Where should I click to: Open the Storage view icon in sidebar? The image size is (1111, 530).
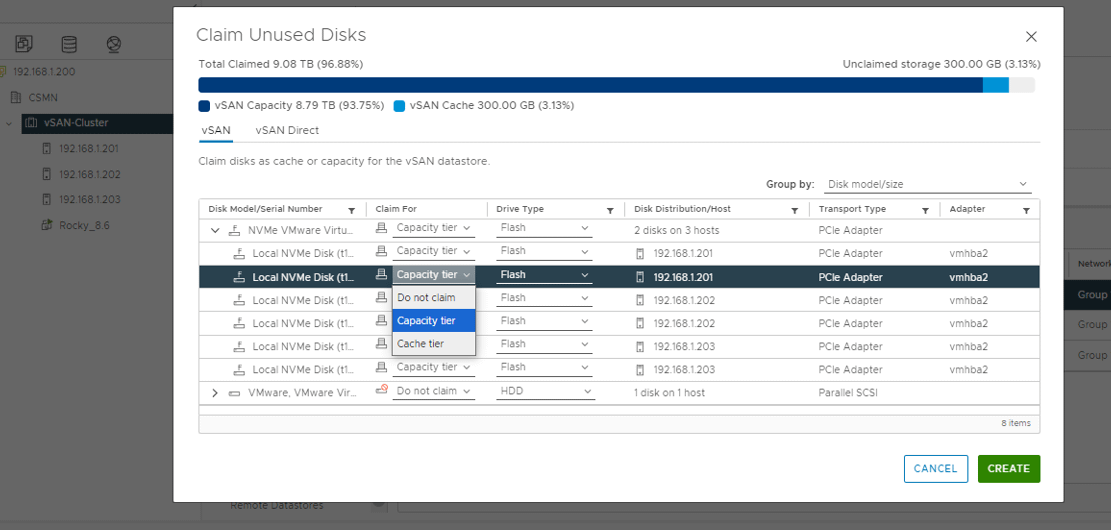coord(69,45)
